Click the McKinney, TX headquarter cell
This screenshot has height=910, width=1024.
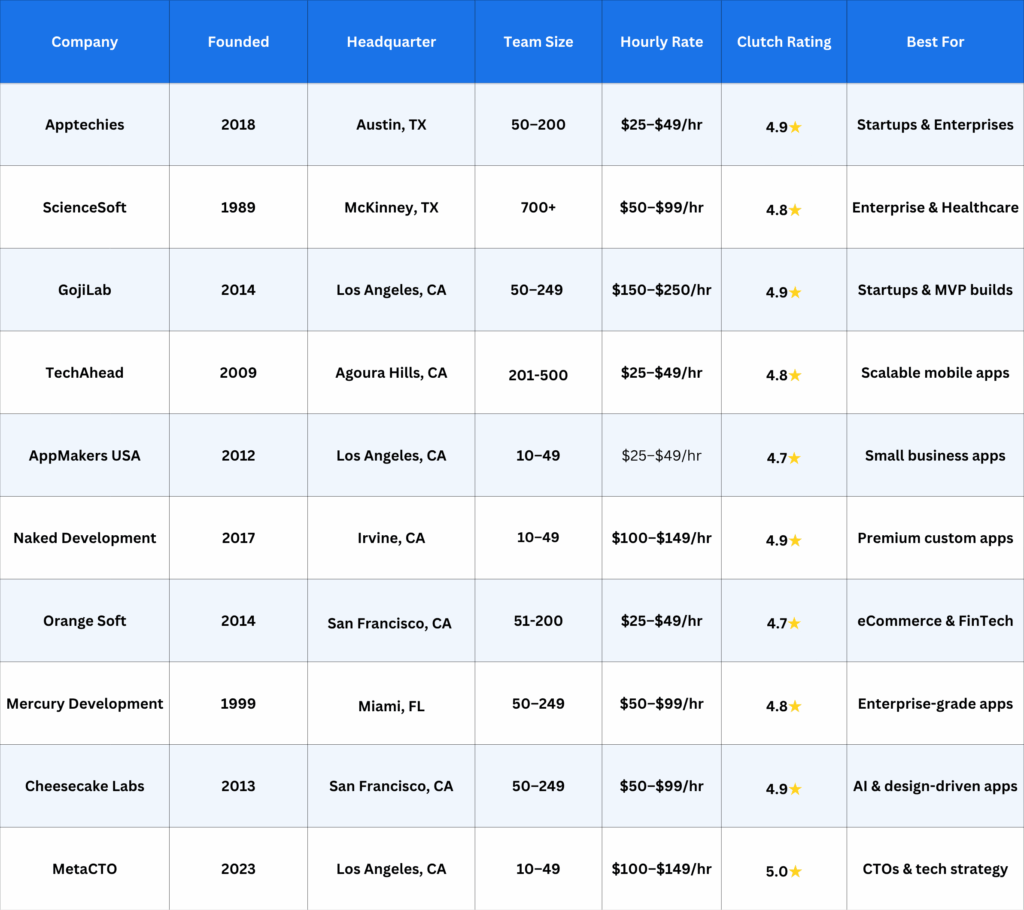point(391,207)
